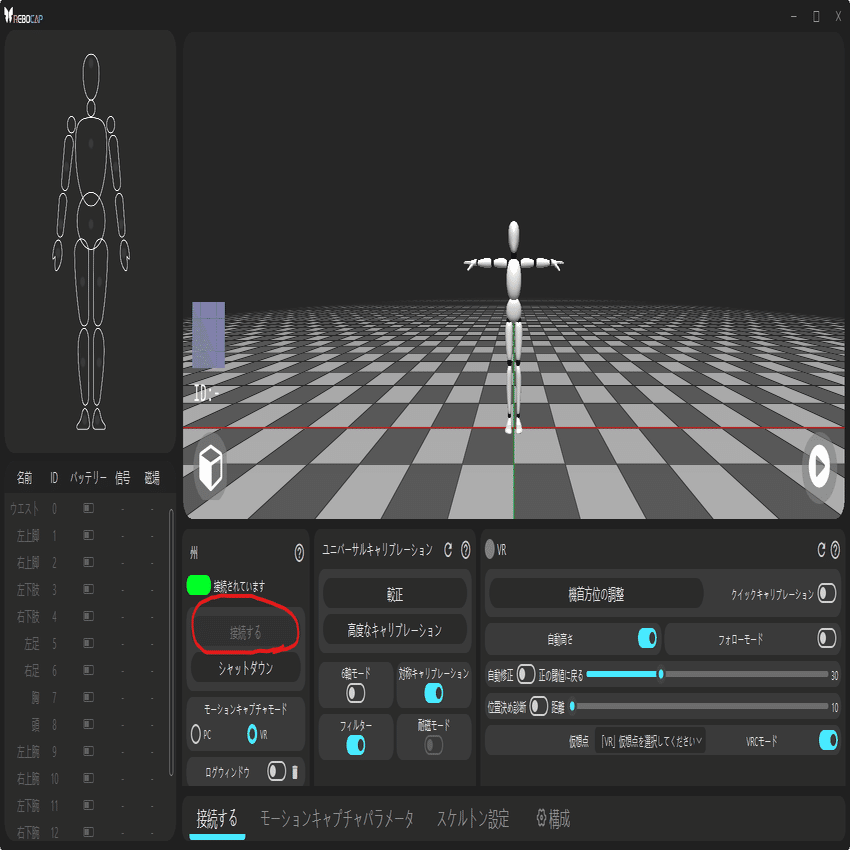Click the battery icon in 右足 row
The width and height of the screenshot is (850, 850).
tap(88, 670)
